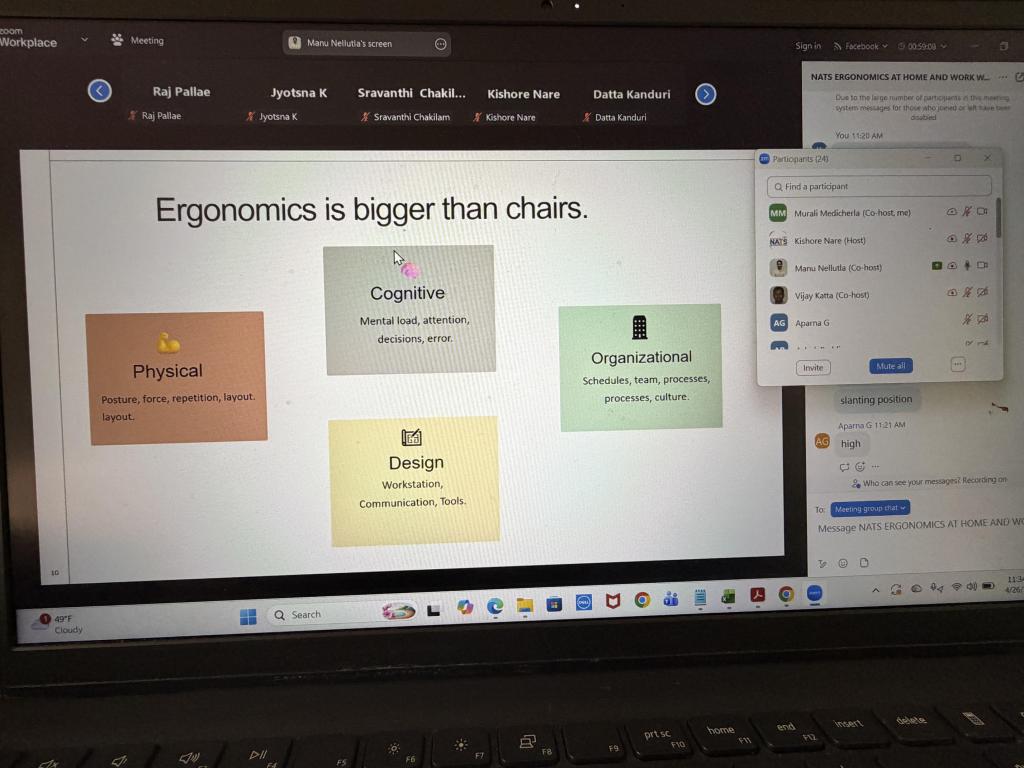1024x768 pixels.
Task: Pop out the chat panel
Action: click(x=1019, y=77)
